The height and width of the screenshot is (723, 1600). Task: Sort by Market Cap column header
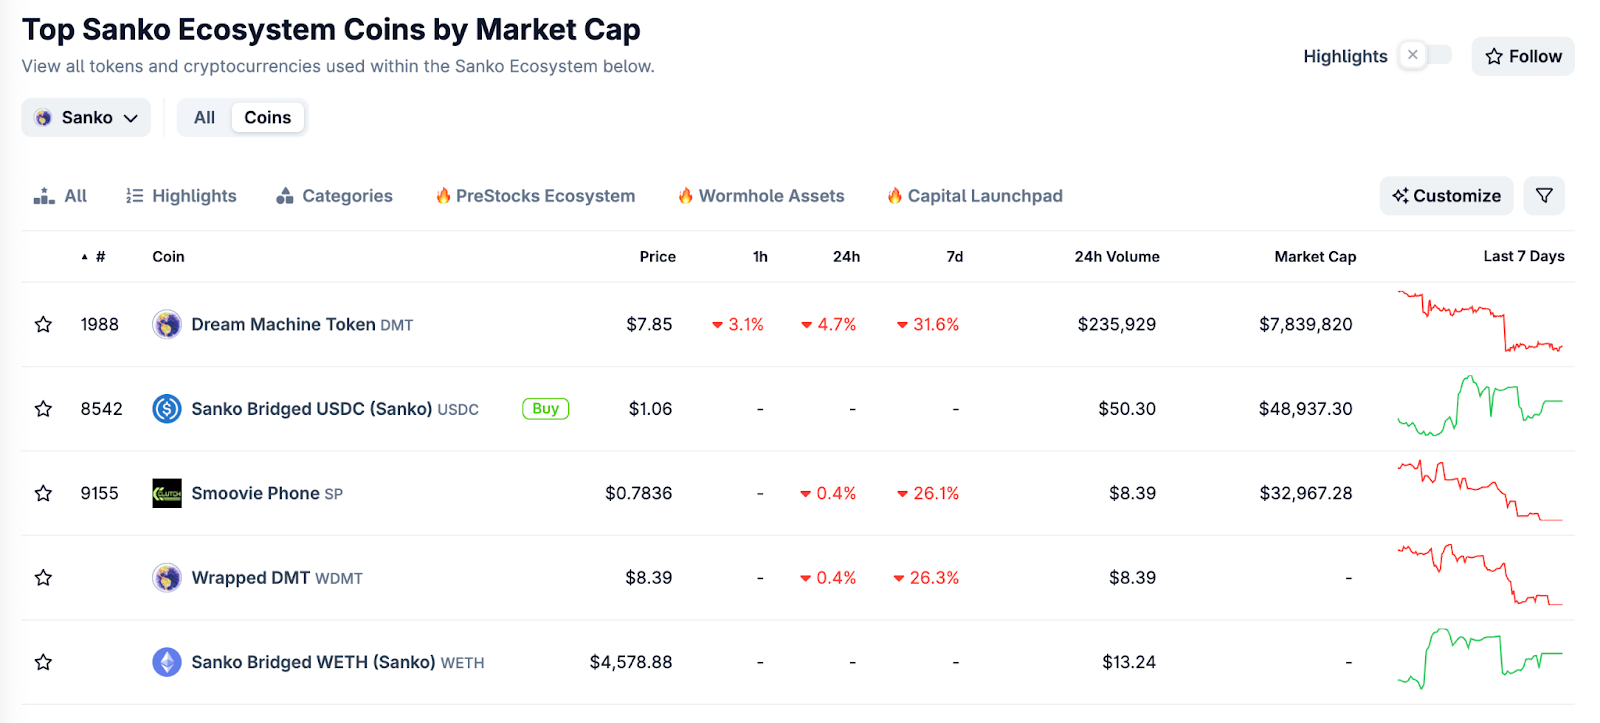1314,257
